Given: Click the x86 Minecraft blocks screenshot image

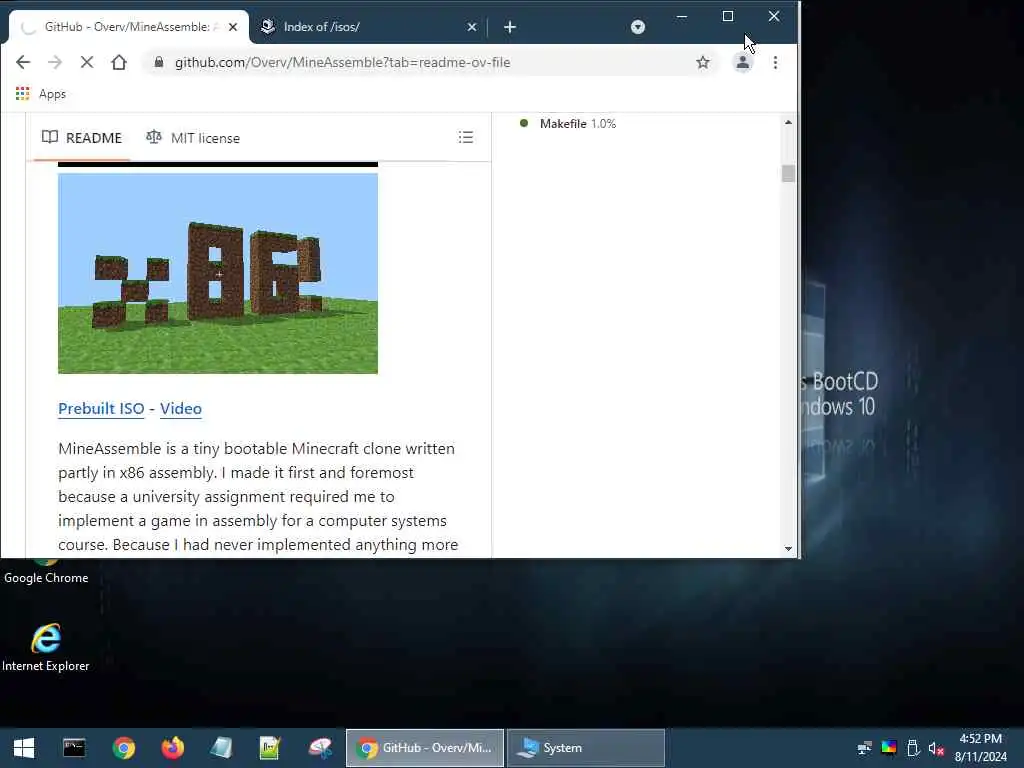Looking at the screenshot, I should click(217, 274).
